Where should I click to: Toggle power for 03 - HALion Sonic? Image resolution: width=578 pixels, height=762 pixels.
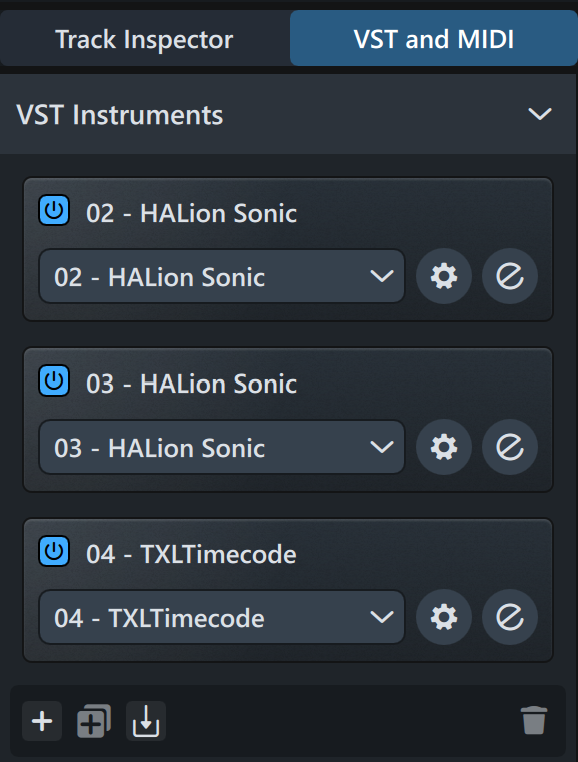point(54,381)
